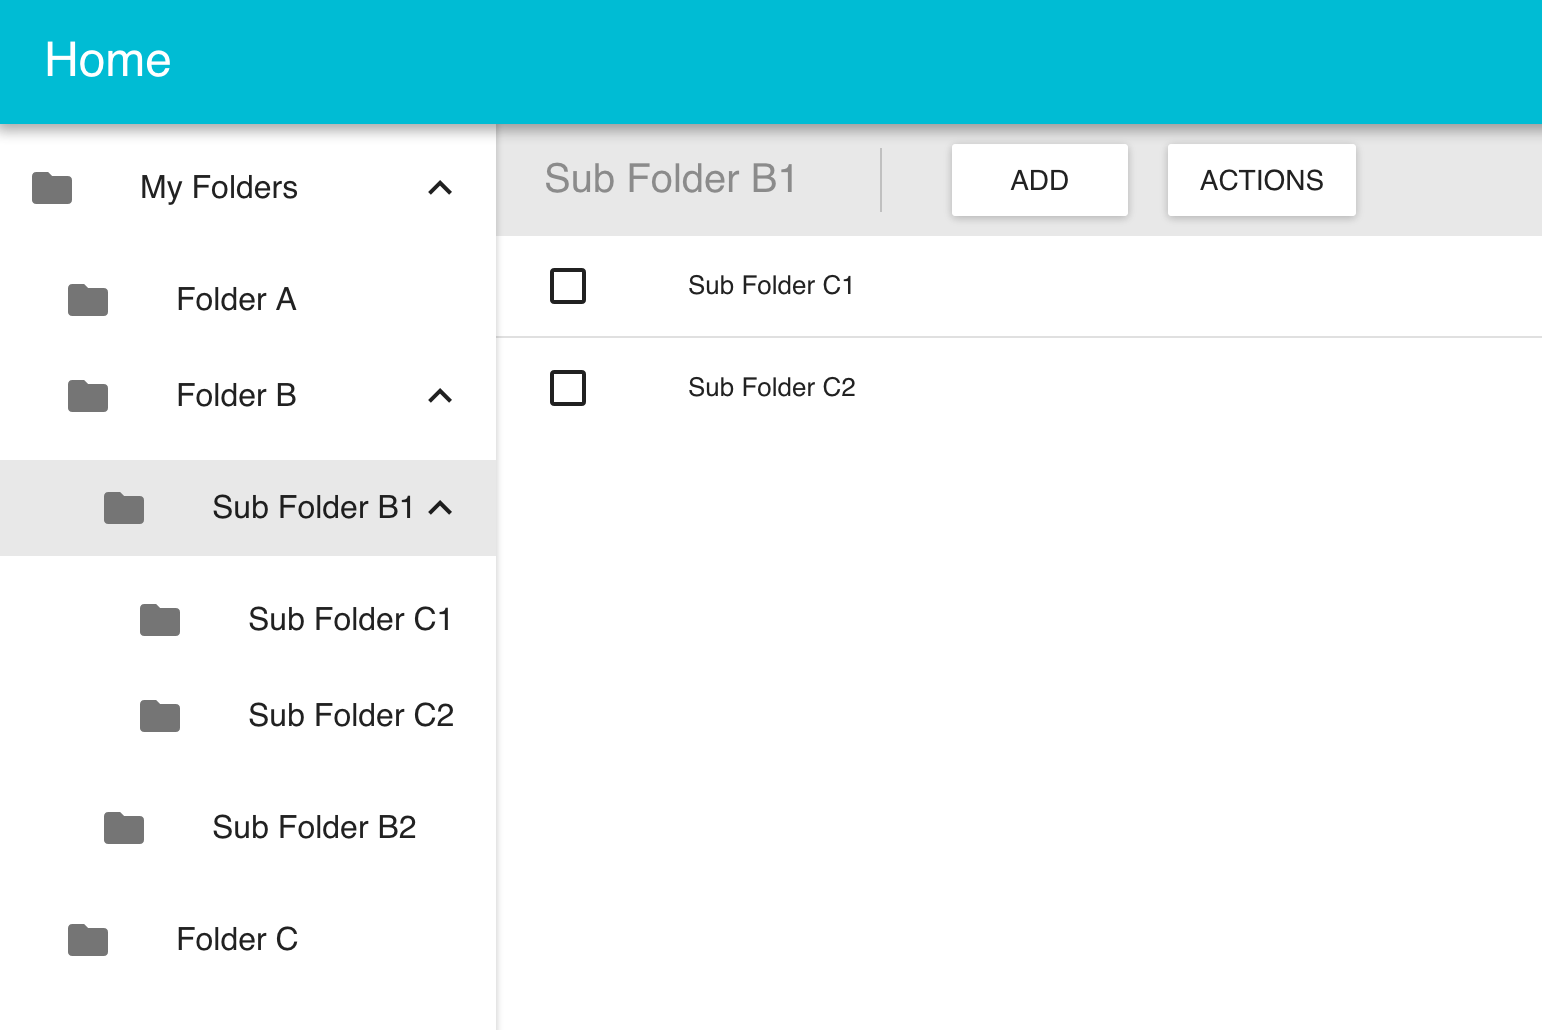Check the Sub Folder C1 checkbox

tap(567, 286)
